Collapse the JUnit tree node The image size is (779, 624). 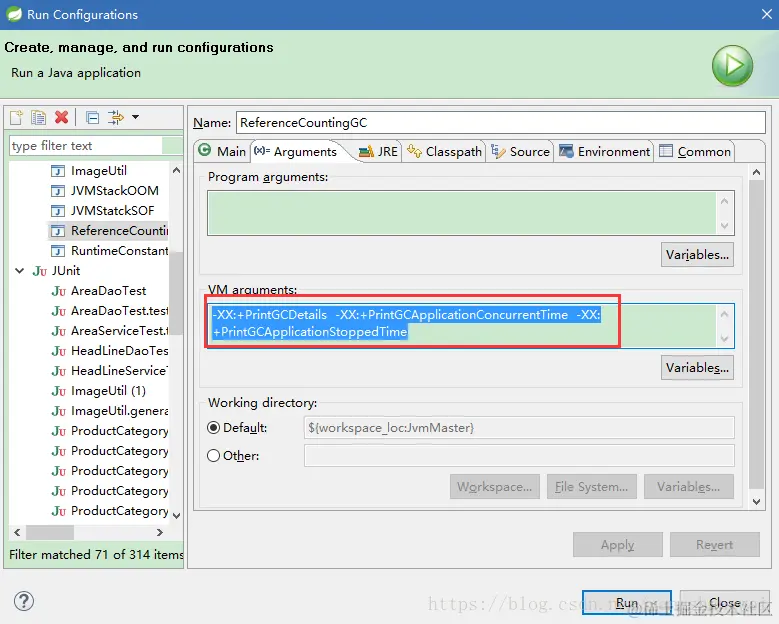(20, 271)
